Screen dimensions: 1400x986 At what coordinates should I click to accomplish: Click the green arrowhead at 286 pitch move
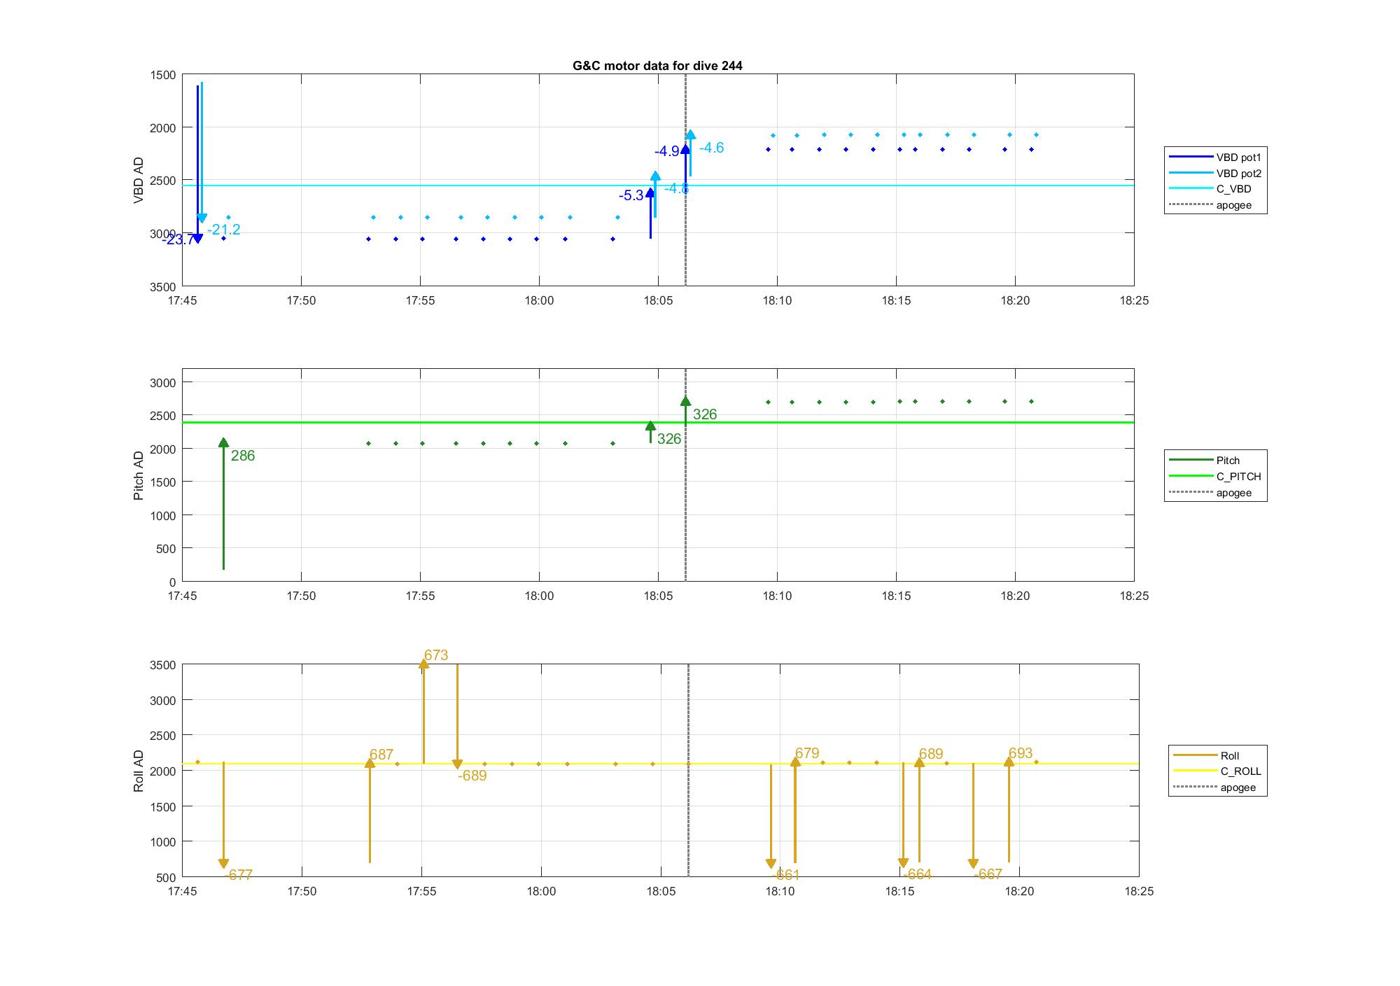point(223,443)
